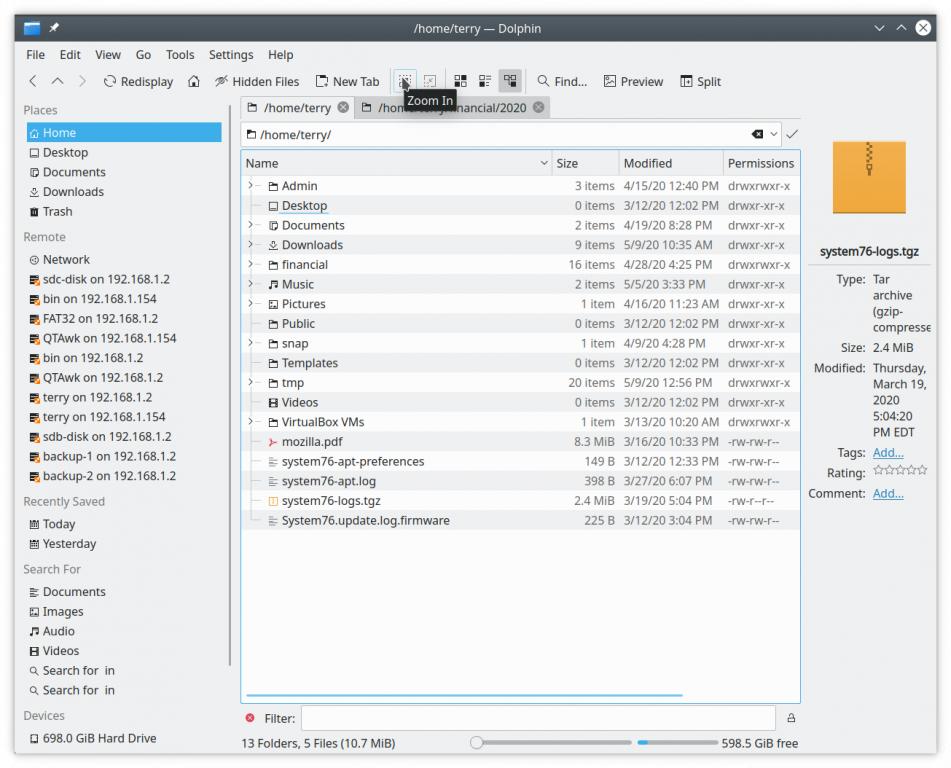Click the Find button
This screenshot has width=951, height=768.
pos(562,82)
